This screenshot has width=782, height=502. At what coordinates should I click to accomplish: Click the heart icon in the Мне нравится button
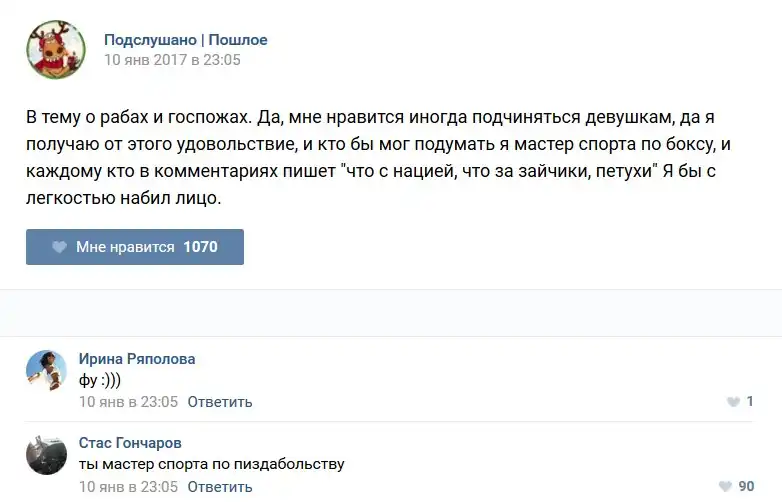click(59, 247)
